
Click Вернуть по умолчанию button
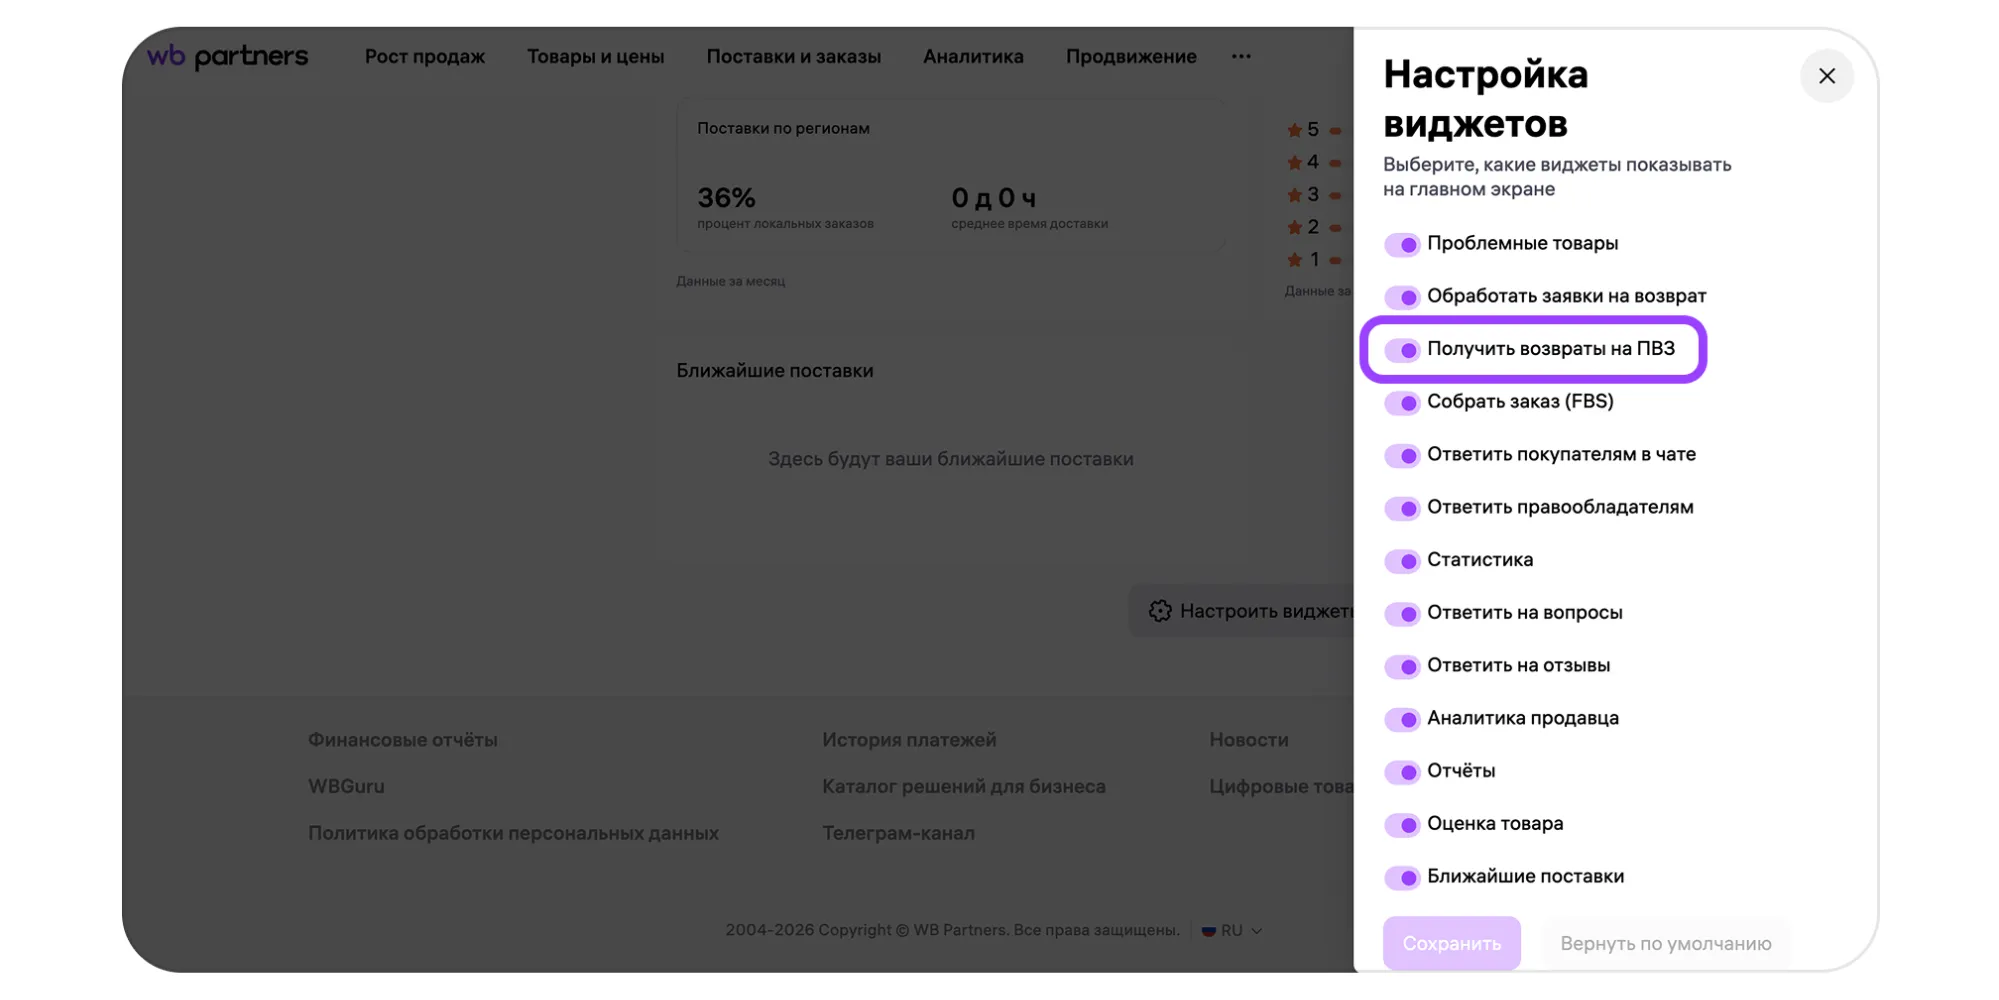[1665, 943]
